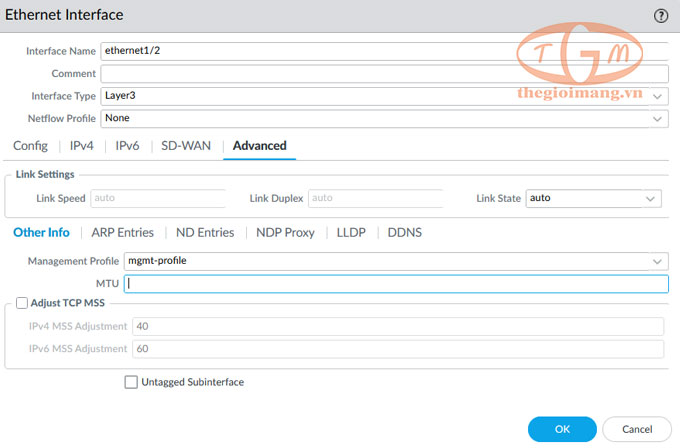680x448 pixels.
Task: Dismiss dialog with the Cancel button
Action: pyautogui.click(x=637, y=429)
